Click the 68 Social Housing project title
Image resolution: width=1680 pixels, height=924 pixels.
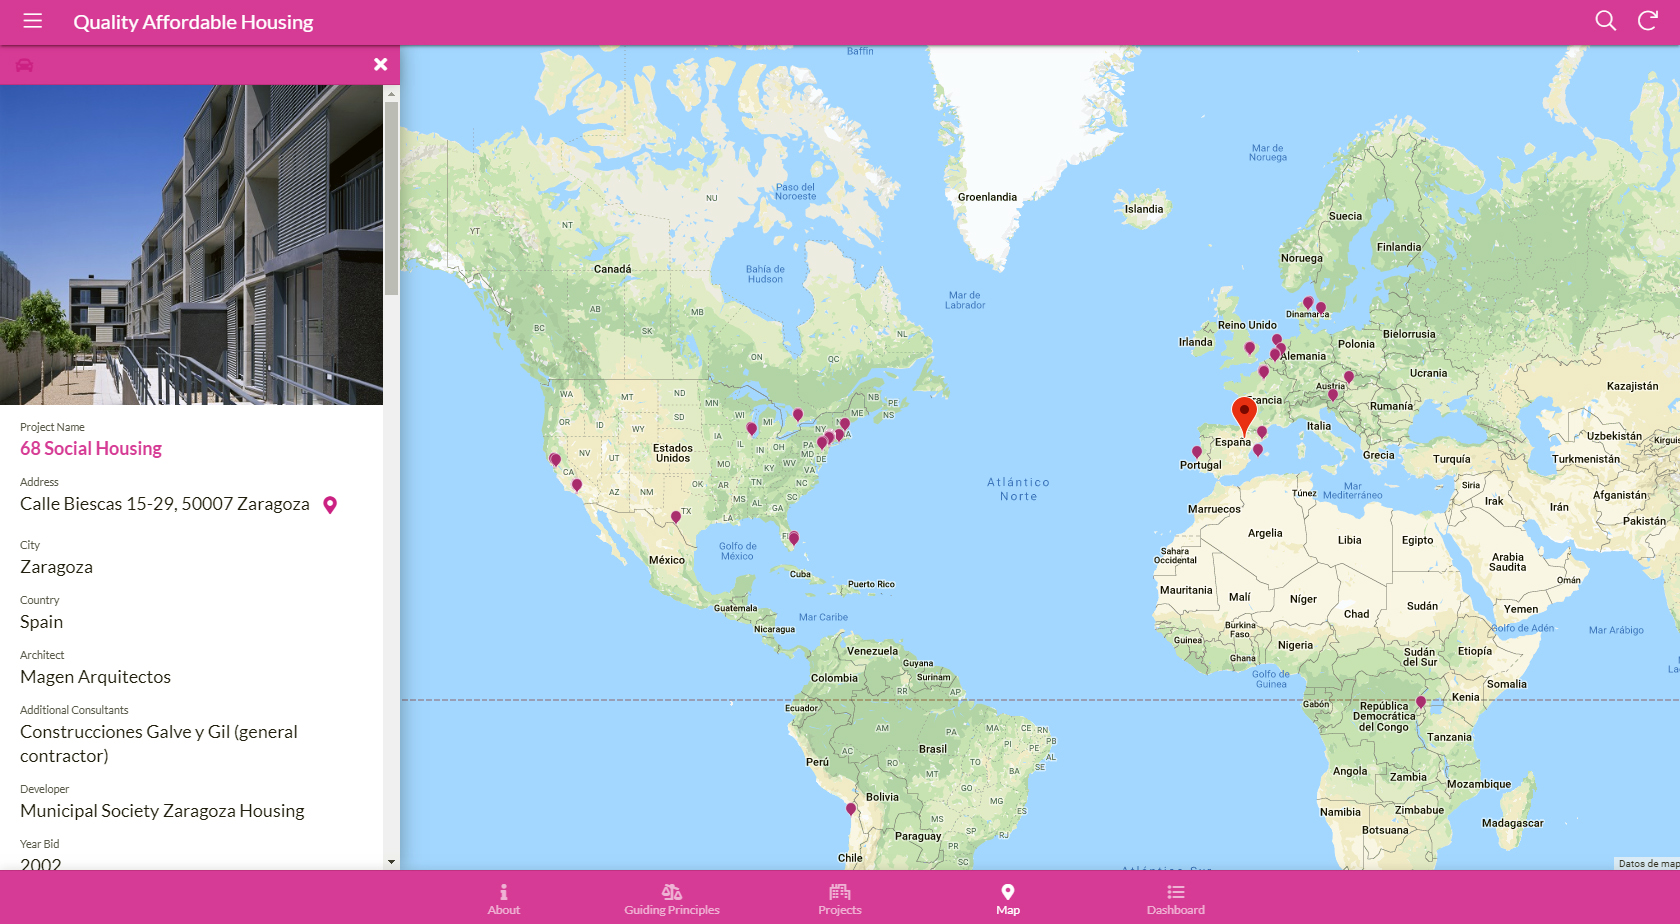(91, 449)
